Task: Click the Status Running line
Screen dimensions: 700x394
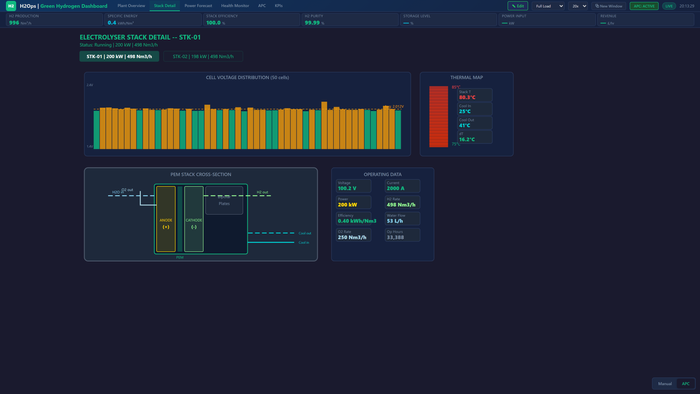Action: click(119, 45)
